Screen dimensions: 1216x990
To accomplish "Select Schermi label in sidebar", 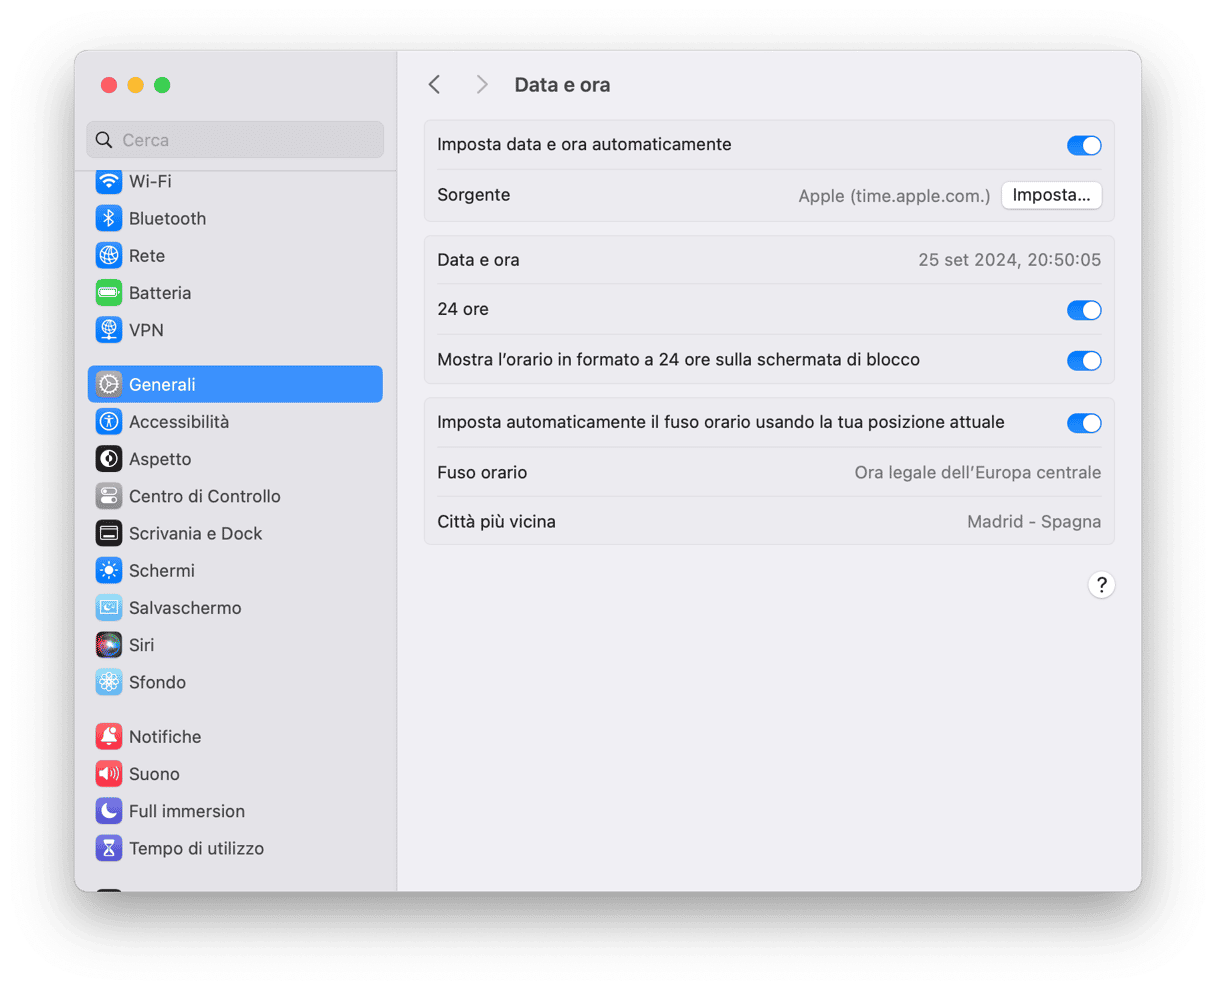I will [x=162, y=570].
